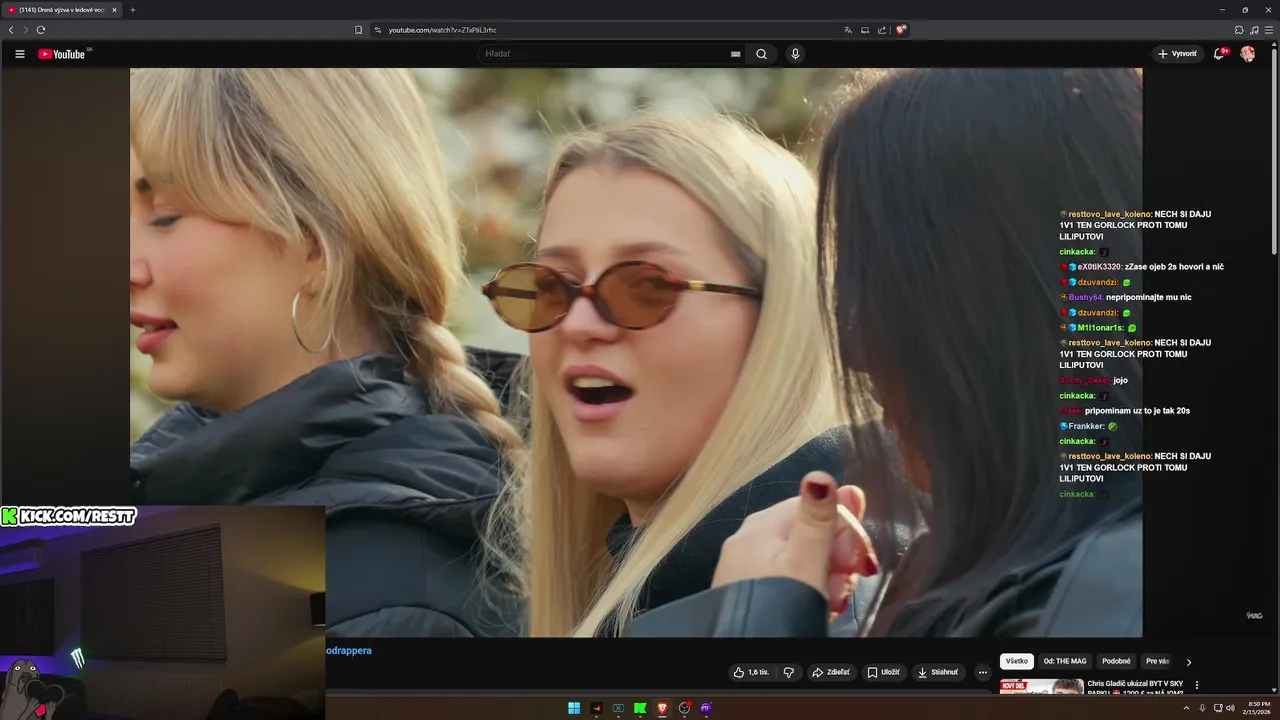This screenshot has height=720, width=1280.
Task: Open the odrappera link below the video
Action: [x=349, y=651]
